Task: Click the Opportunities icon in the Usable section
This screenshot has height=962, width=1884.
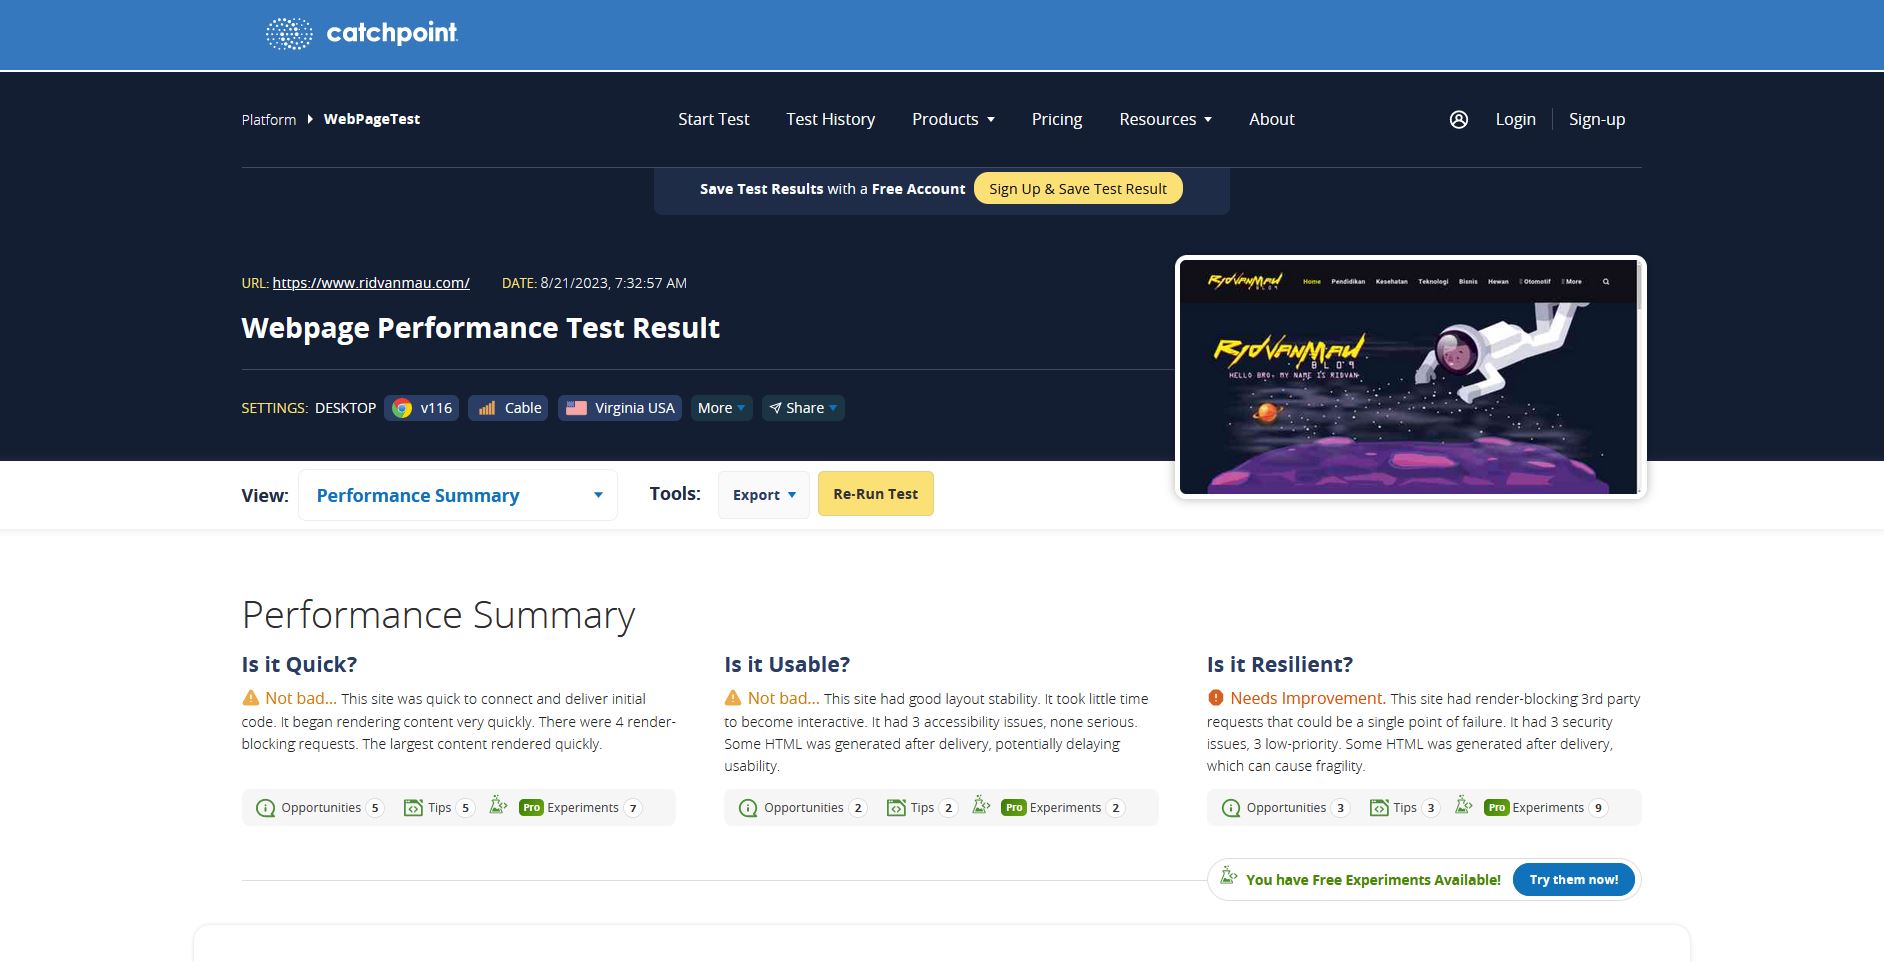Action: point(748,808)
